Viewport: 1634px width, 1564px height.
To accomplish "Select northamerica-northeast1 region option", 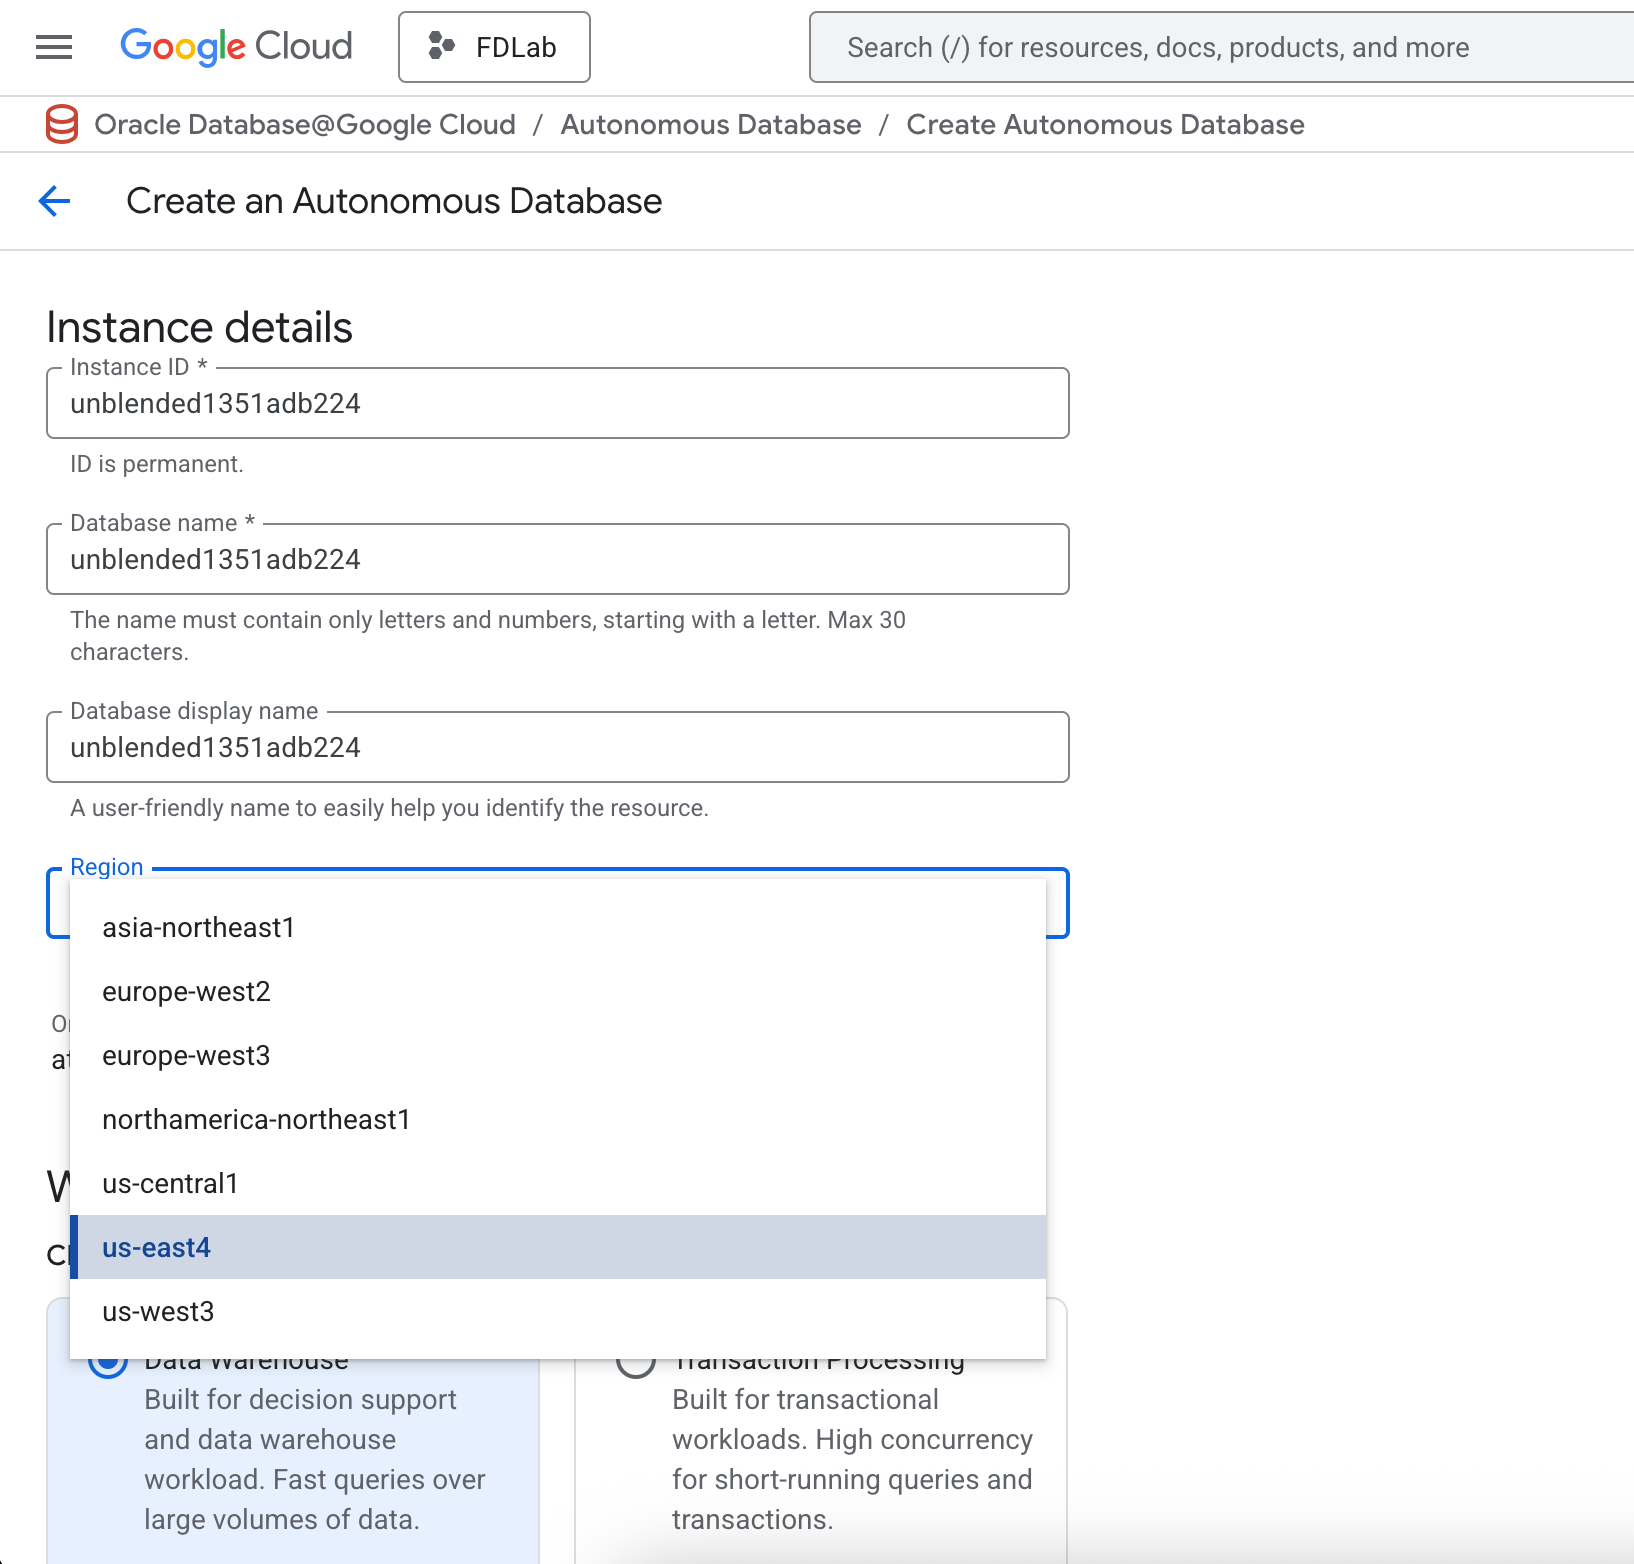I will 558,1119.
